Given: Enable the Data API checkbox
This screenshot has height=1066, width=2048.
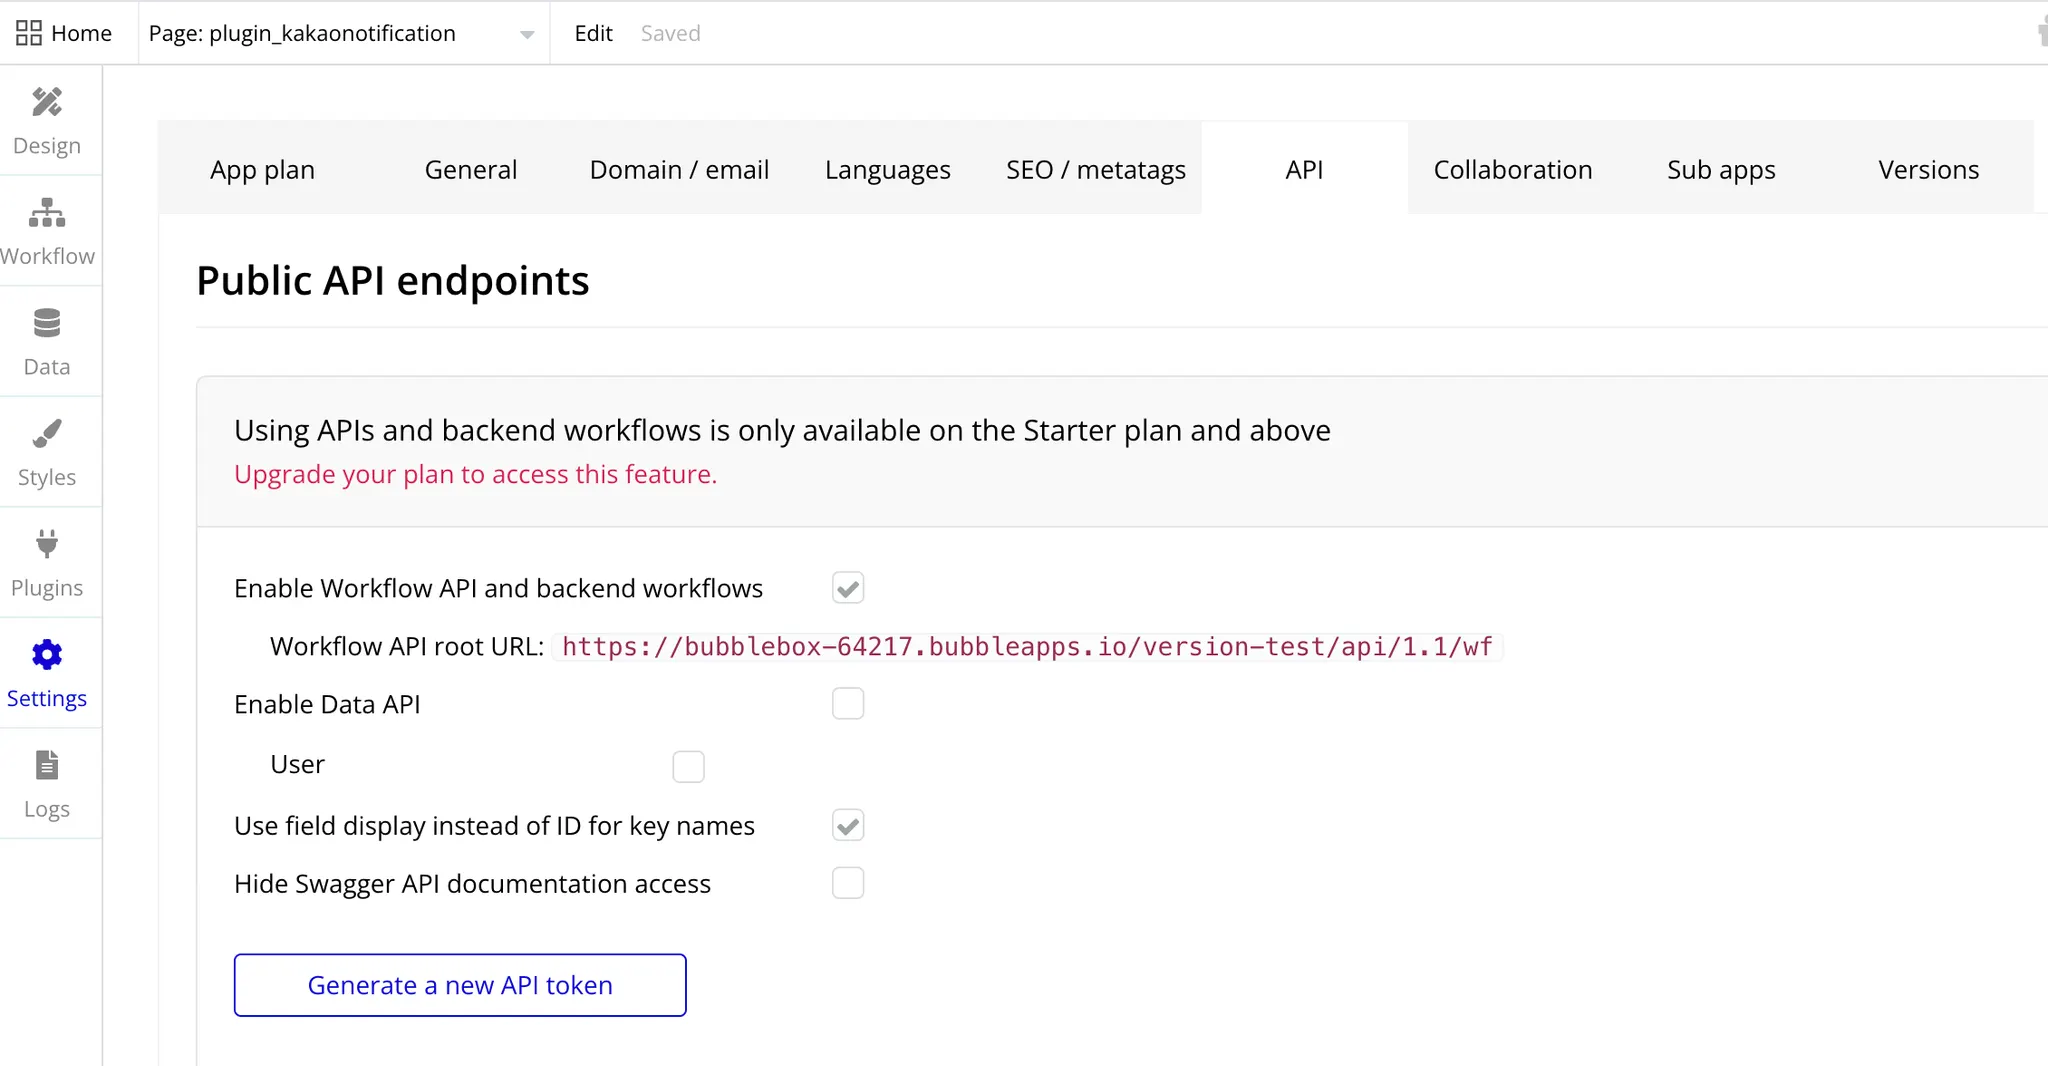Looking at the screenshot, I should 847,704.
